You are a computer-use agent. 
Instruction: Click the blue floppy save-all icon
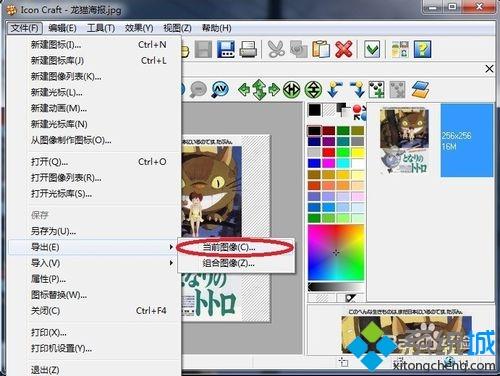pos(226,49)
